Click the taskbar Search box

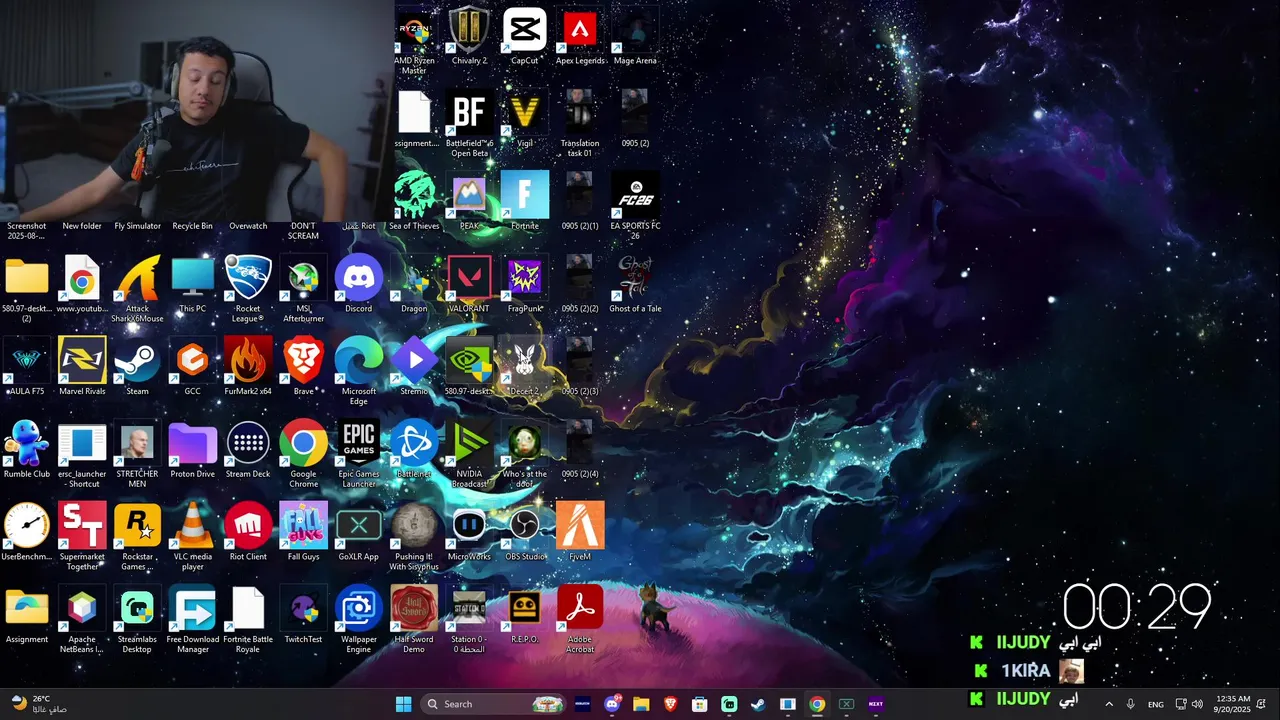click(495, 704)
